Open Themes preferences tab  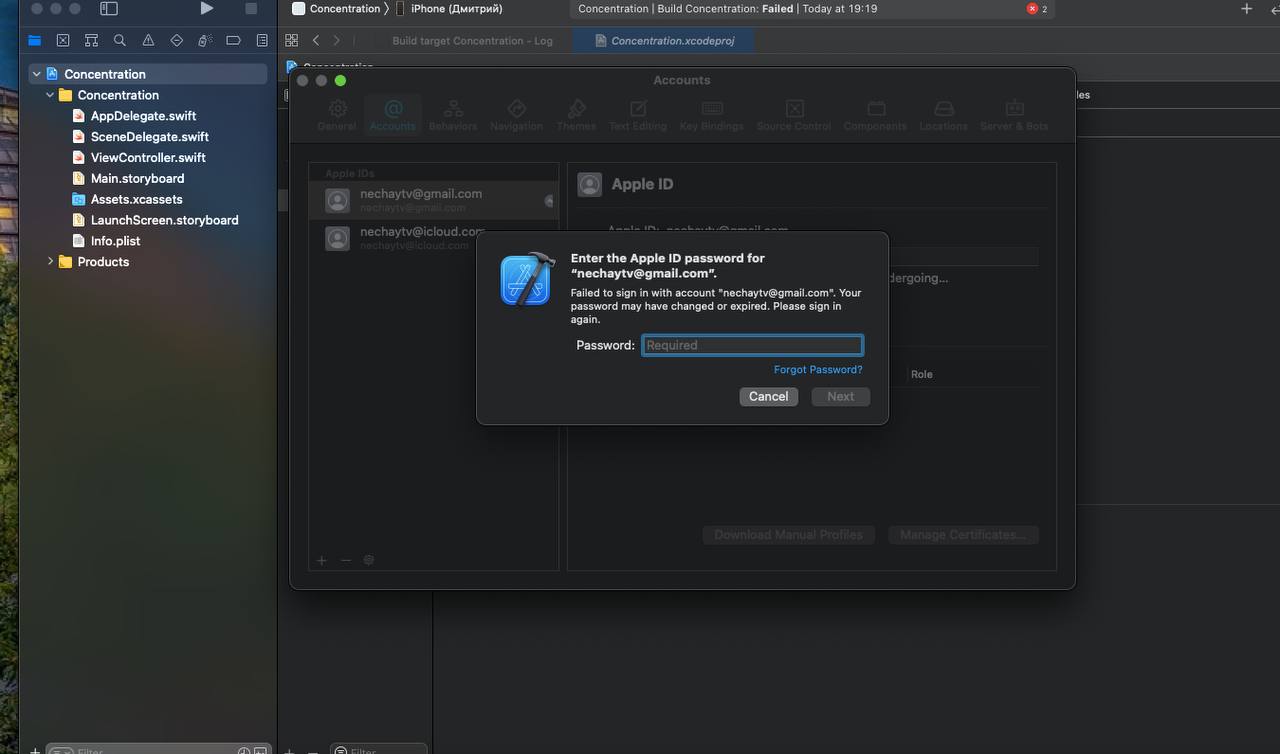[576, 115]
